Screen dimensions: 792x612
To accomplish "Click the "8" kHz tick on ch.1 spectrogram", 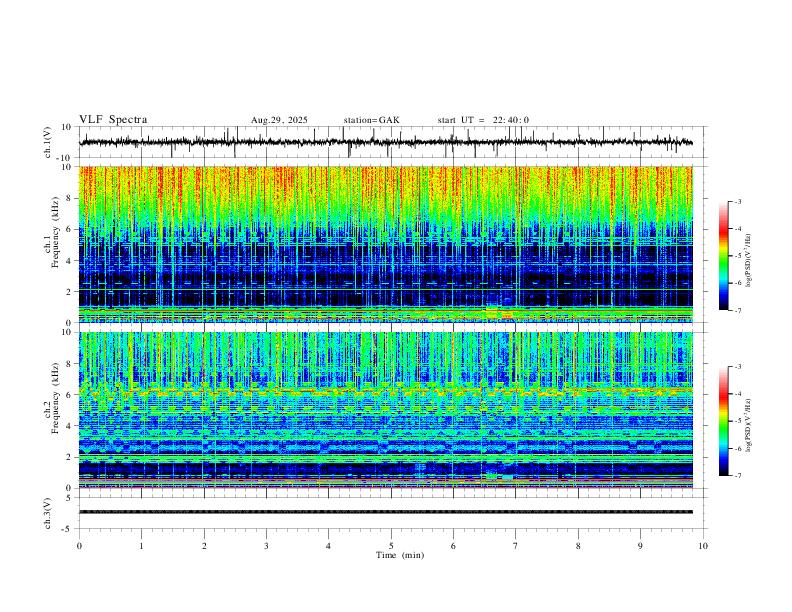I will tap(70, 198).
